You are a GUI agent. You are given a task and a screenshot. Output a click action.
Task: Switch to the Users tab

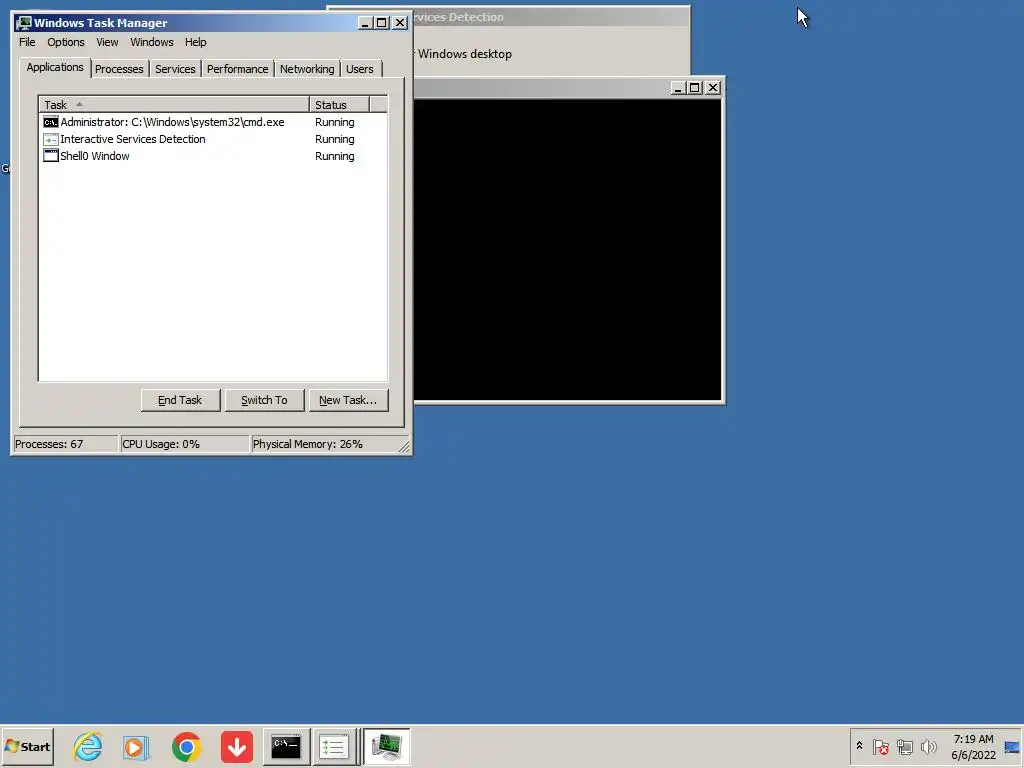click(x=359, y=69)
